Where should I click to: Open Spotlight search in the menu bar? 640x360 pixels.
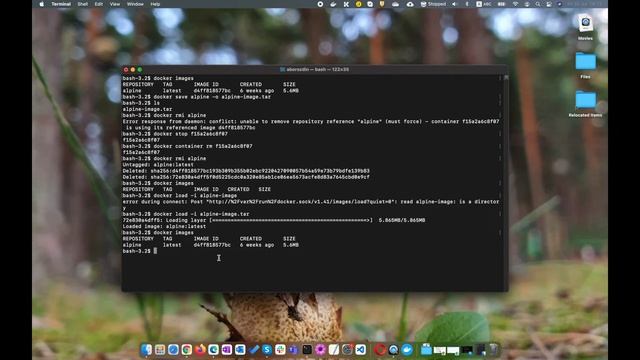point(537,4)
